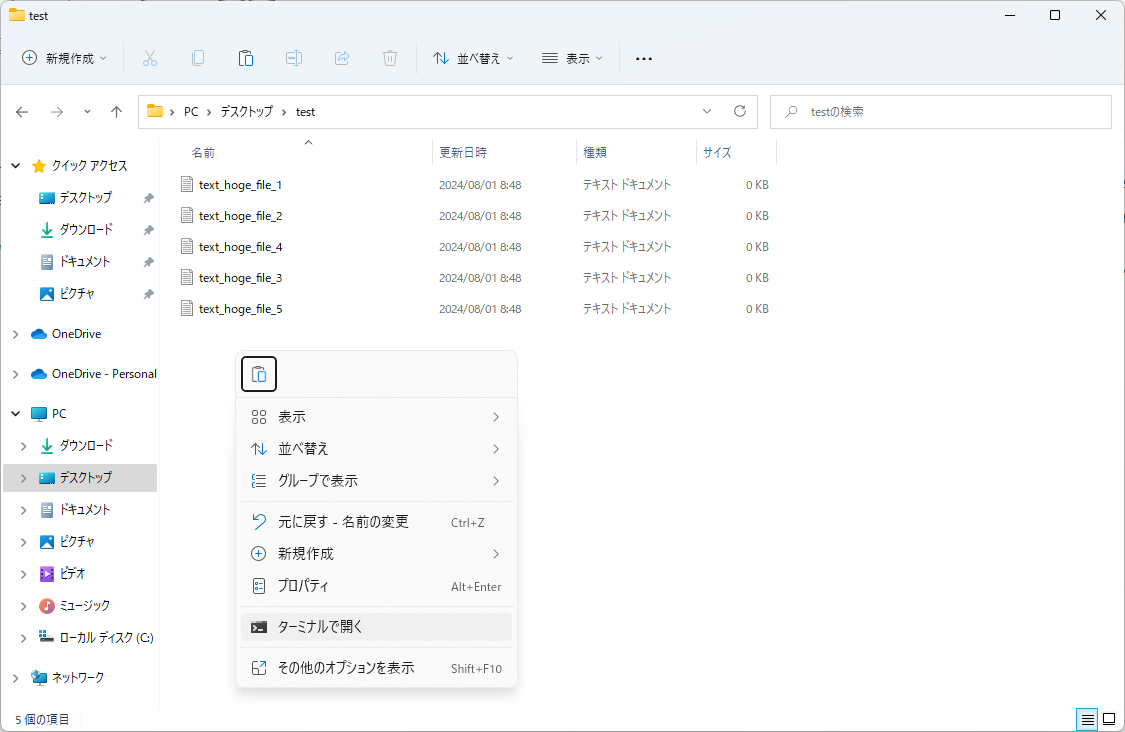The height and width of the screenshot is (732, 1125).
Task: Click the Refresh icon in the address bar
Action: [x=740, y=111]
